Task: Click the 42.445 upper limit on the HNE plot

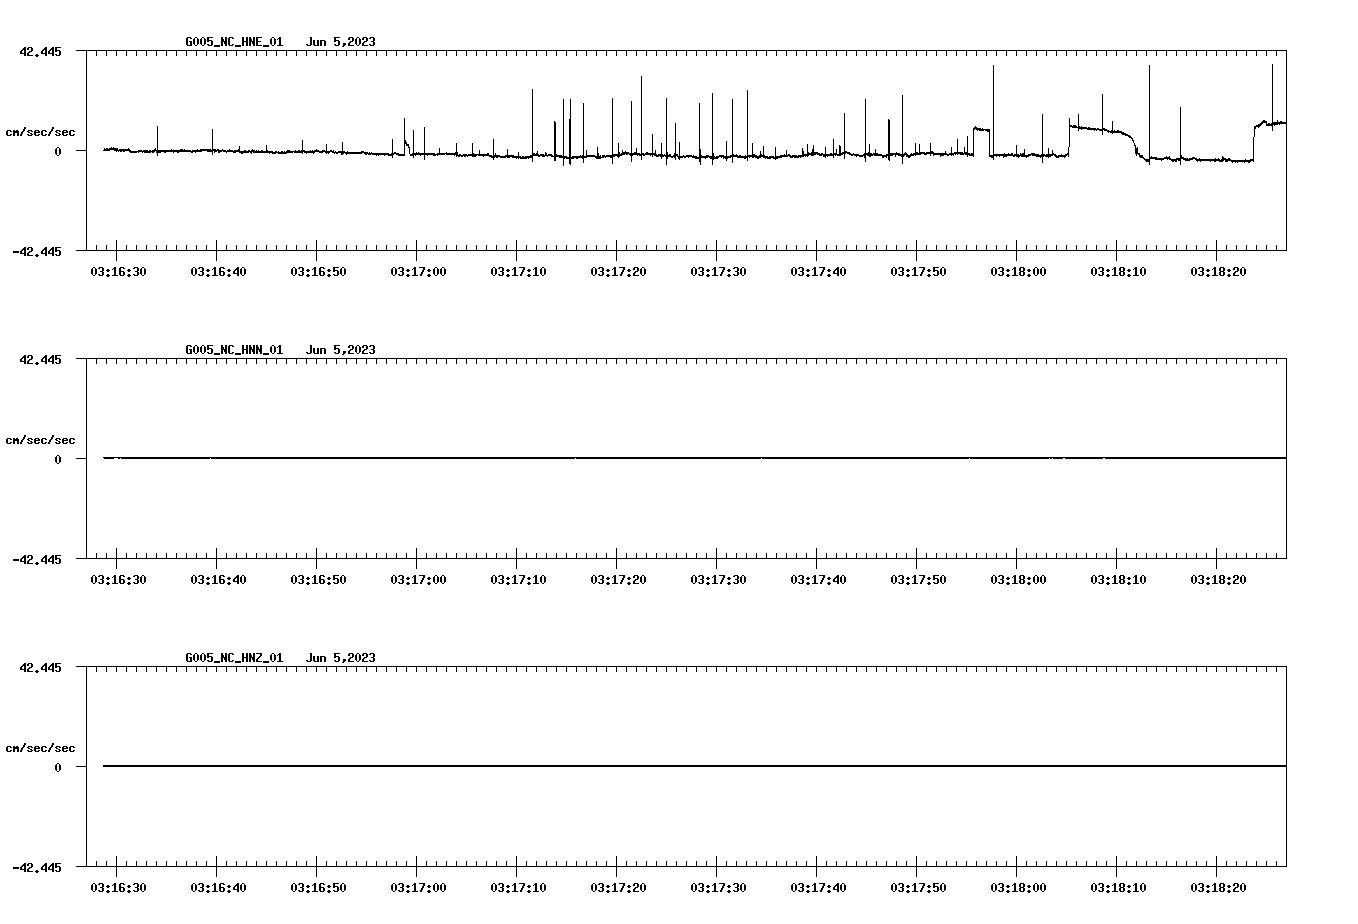Action: [40, 51]
